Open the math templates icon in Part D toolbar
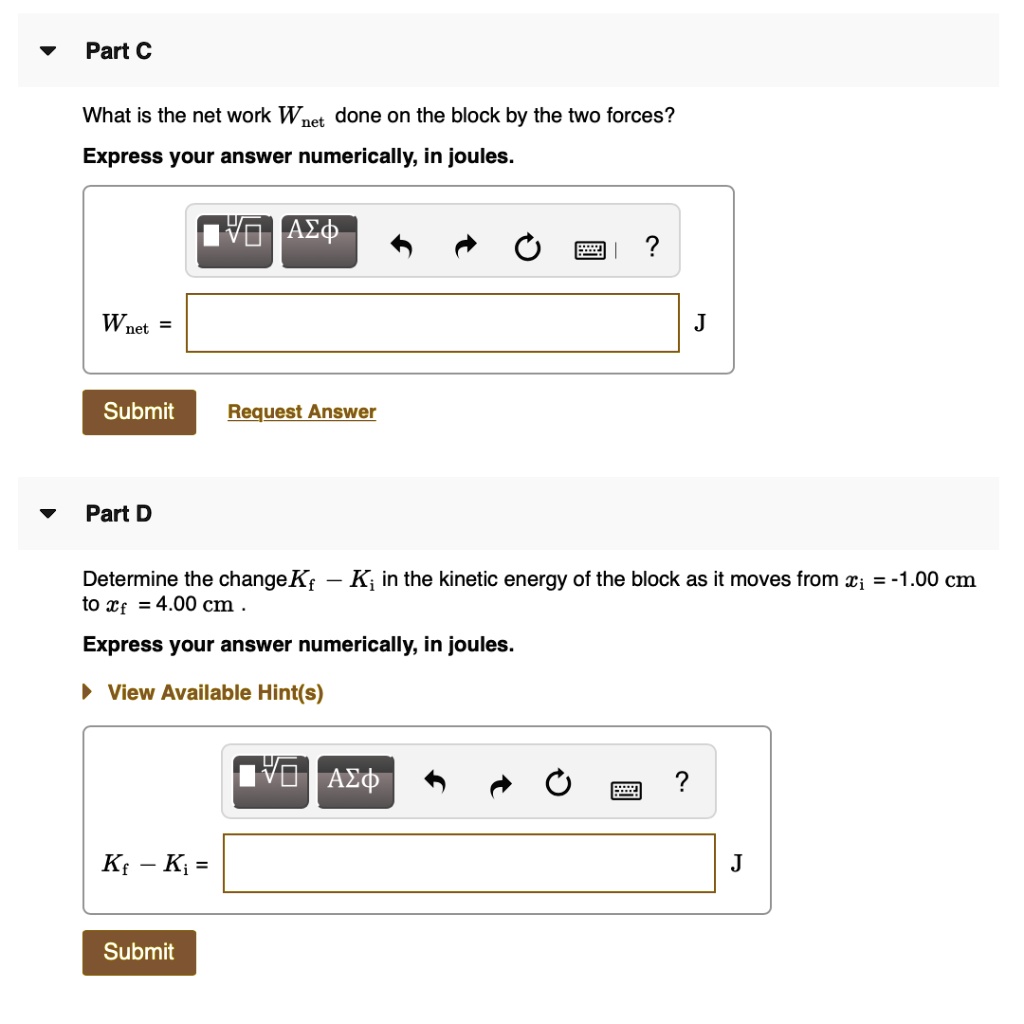Viewport: 1024px width, 1024px height. pos(268,780)
